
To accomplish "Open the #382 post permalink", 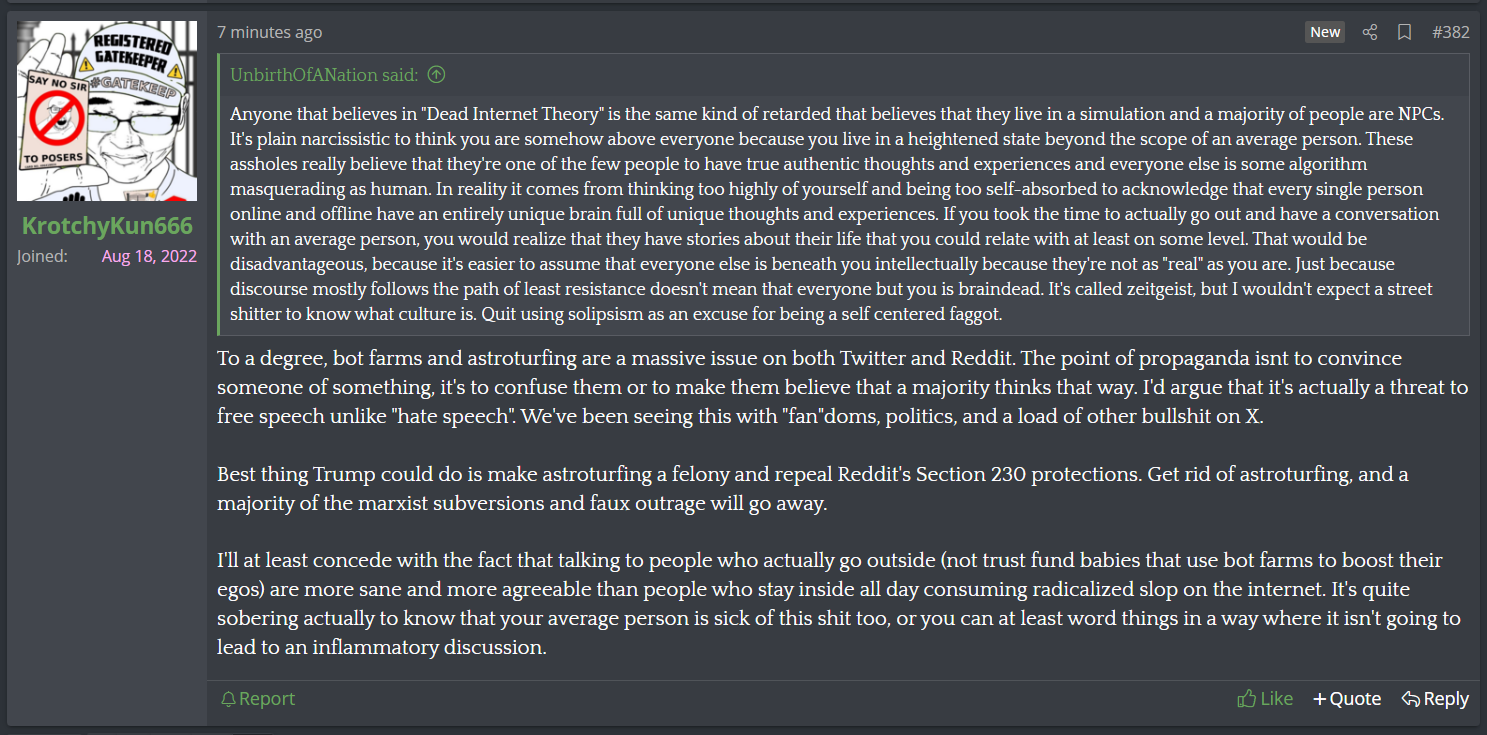I will tap(1450, 32).
